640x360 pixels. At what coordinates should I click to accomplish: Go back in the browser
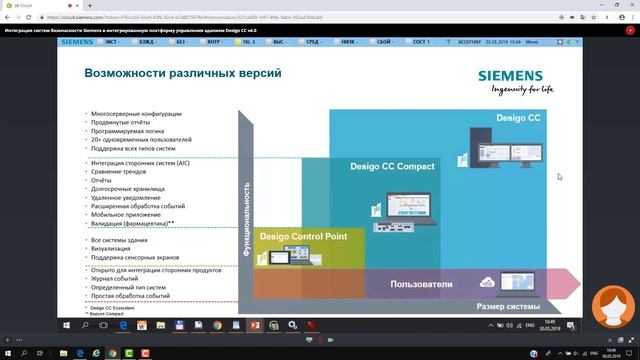coord(7,18)
